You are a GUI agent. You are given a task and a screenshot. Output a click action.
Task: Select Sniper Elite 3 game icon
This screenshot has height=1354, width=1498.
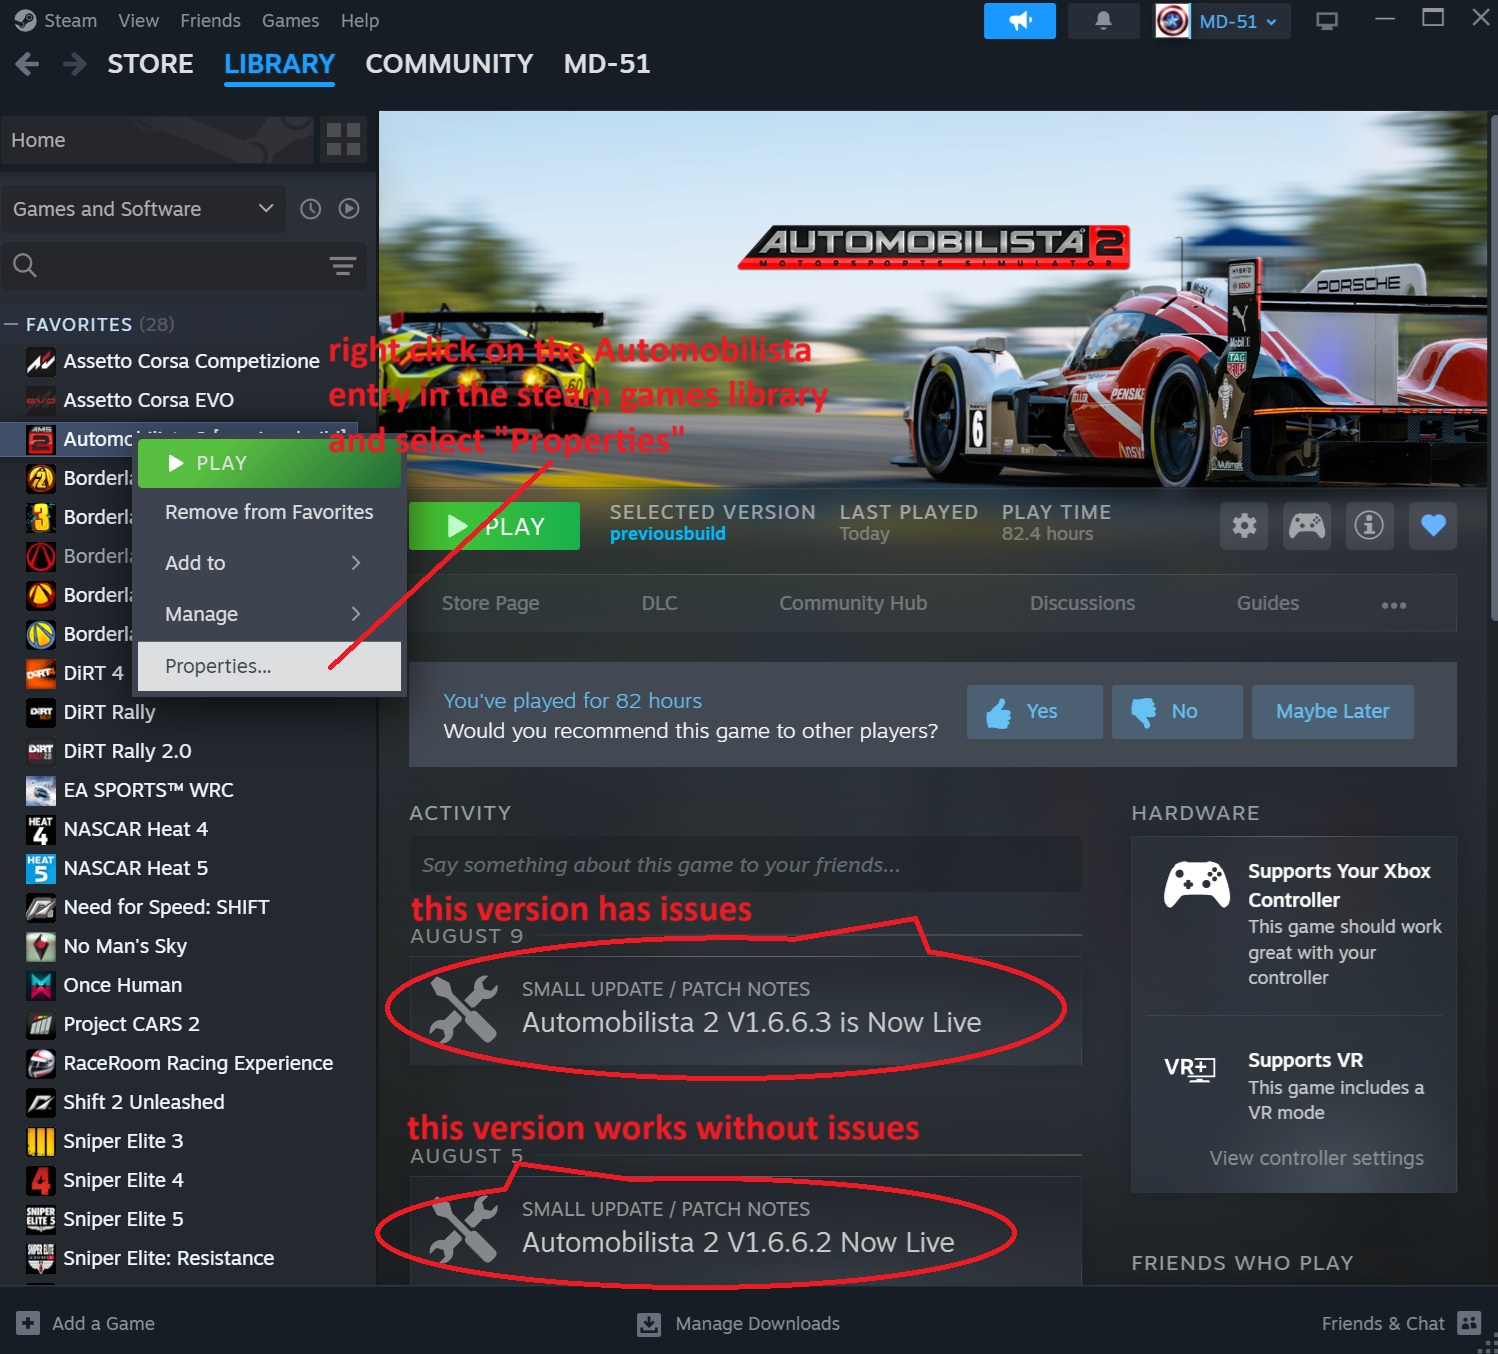coord(40,1141)
